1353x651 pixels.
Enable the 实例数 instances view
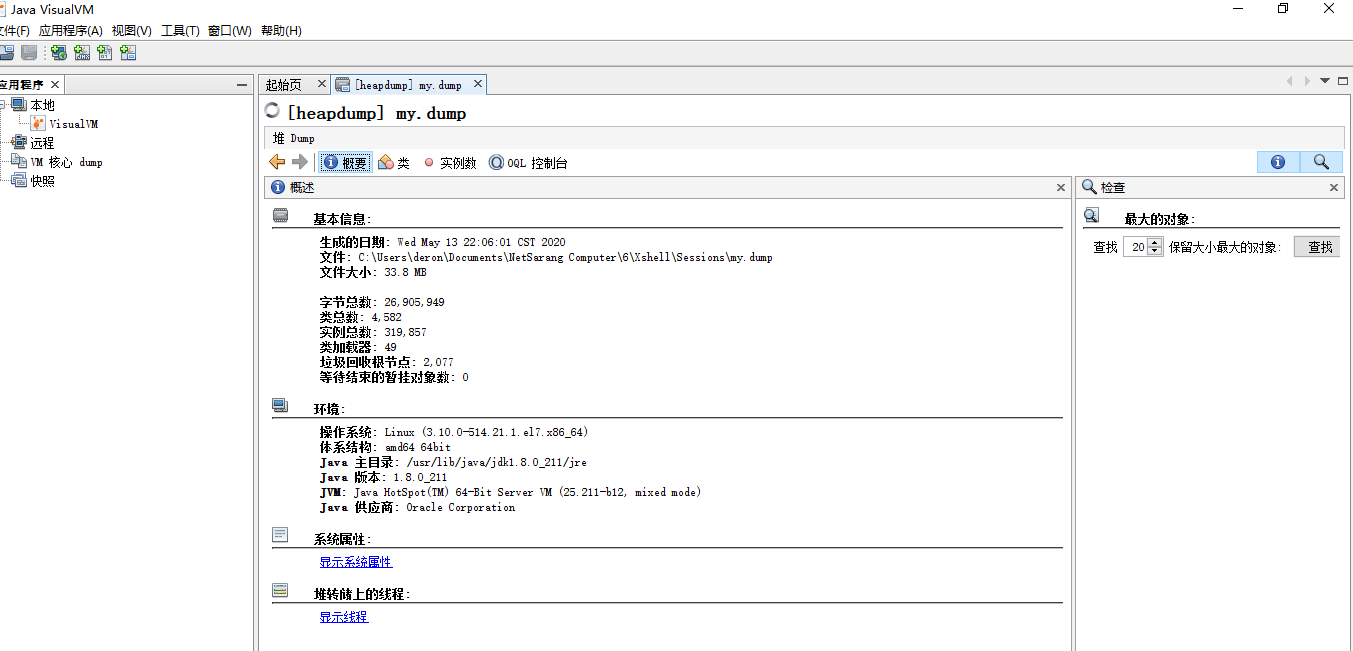click(x=449, y=161)
